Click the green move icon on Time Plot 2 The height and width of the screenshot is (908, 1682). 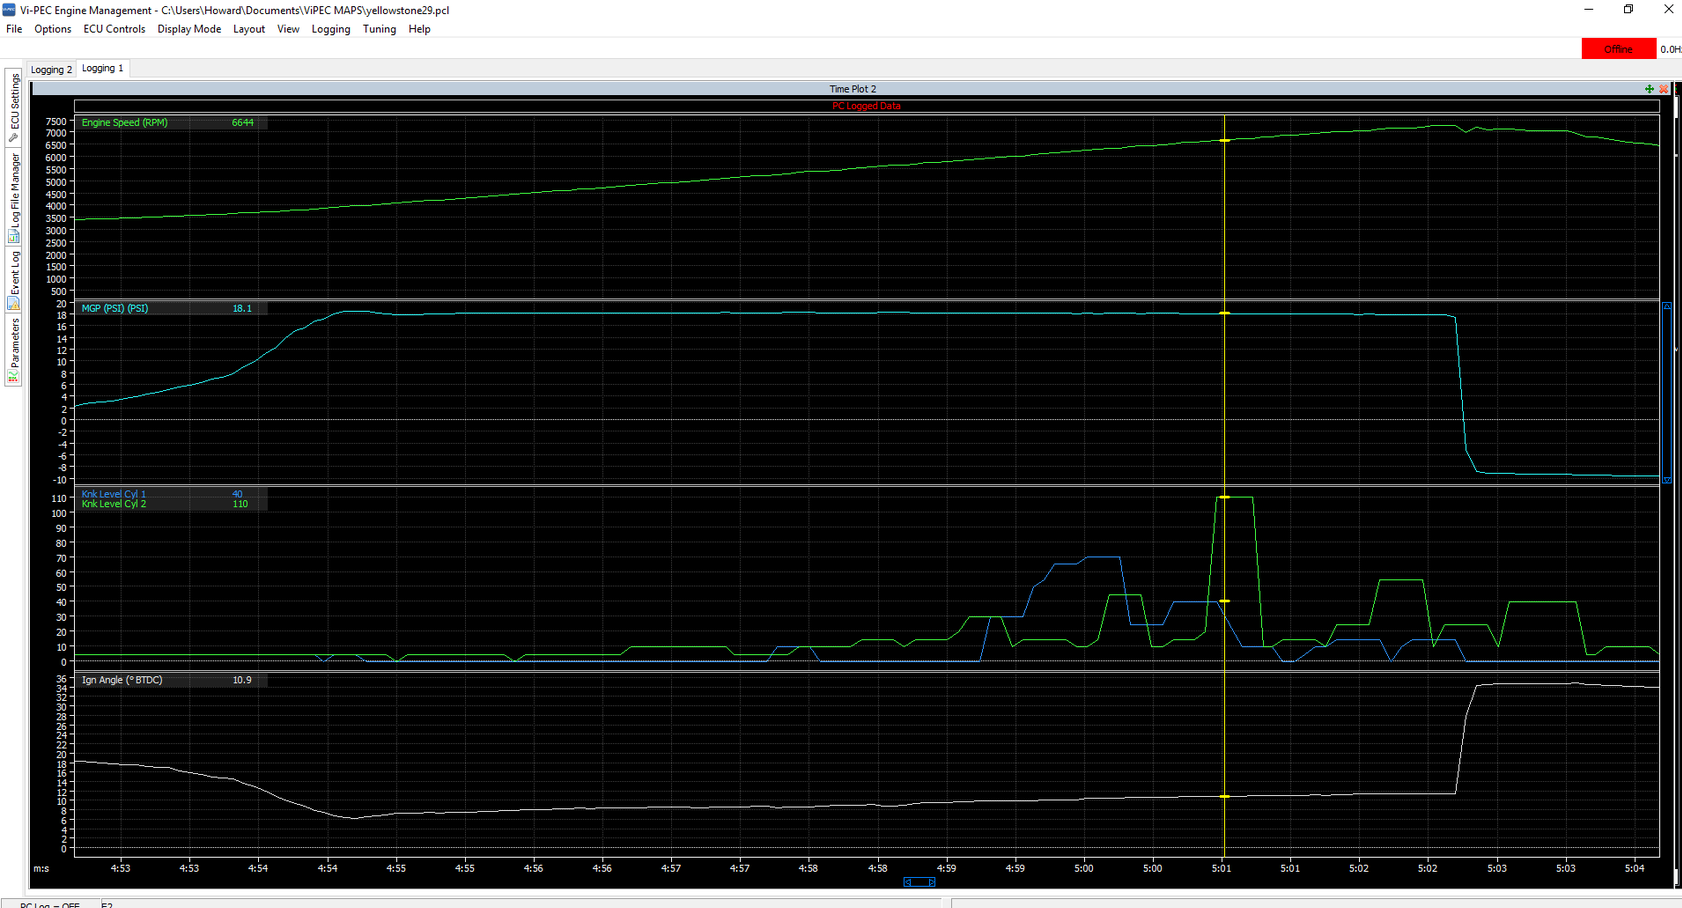click(x=1649, y=89)
